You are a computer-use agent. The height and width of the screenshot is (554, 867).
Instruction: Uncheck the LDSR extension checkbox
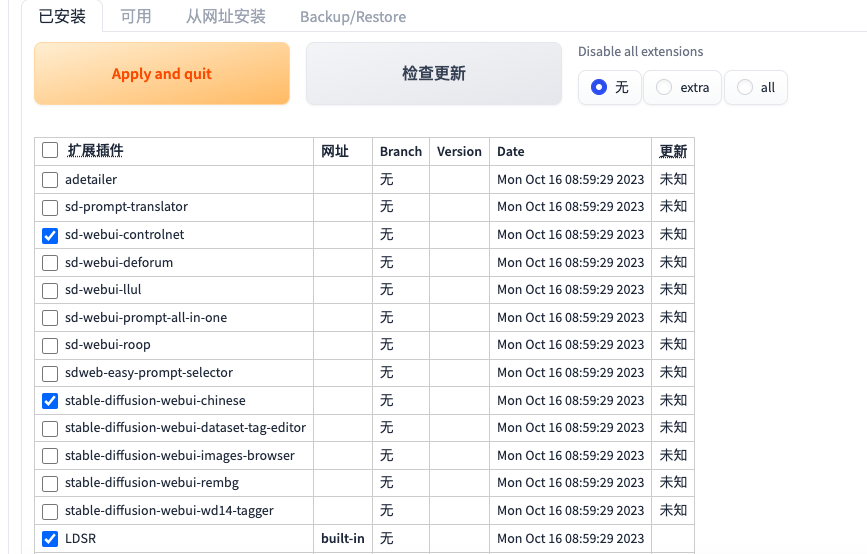pyautogui.click(x=50, y=539)
